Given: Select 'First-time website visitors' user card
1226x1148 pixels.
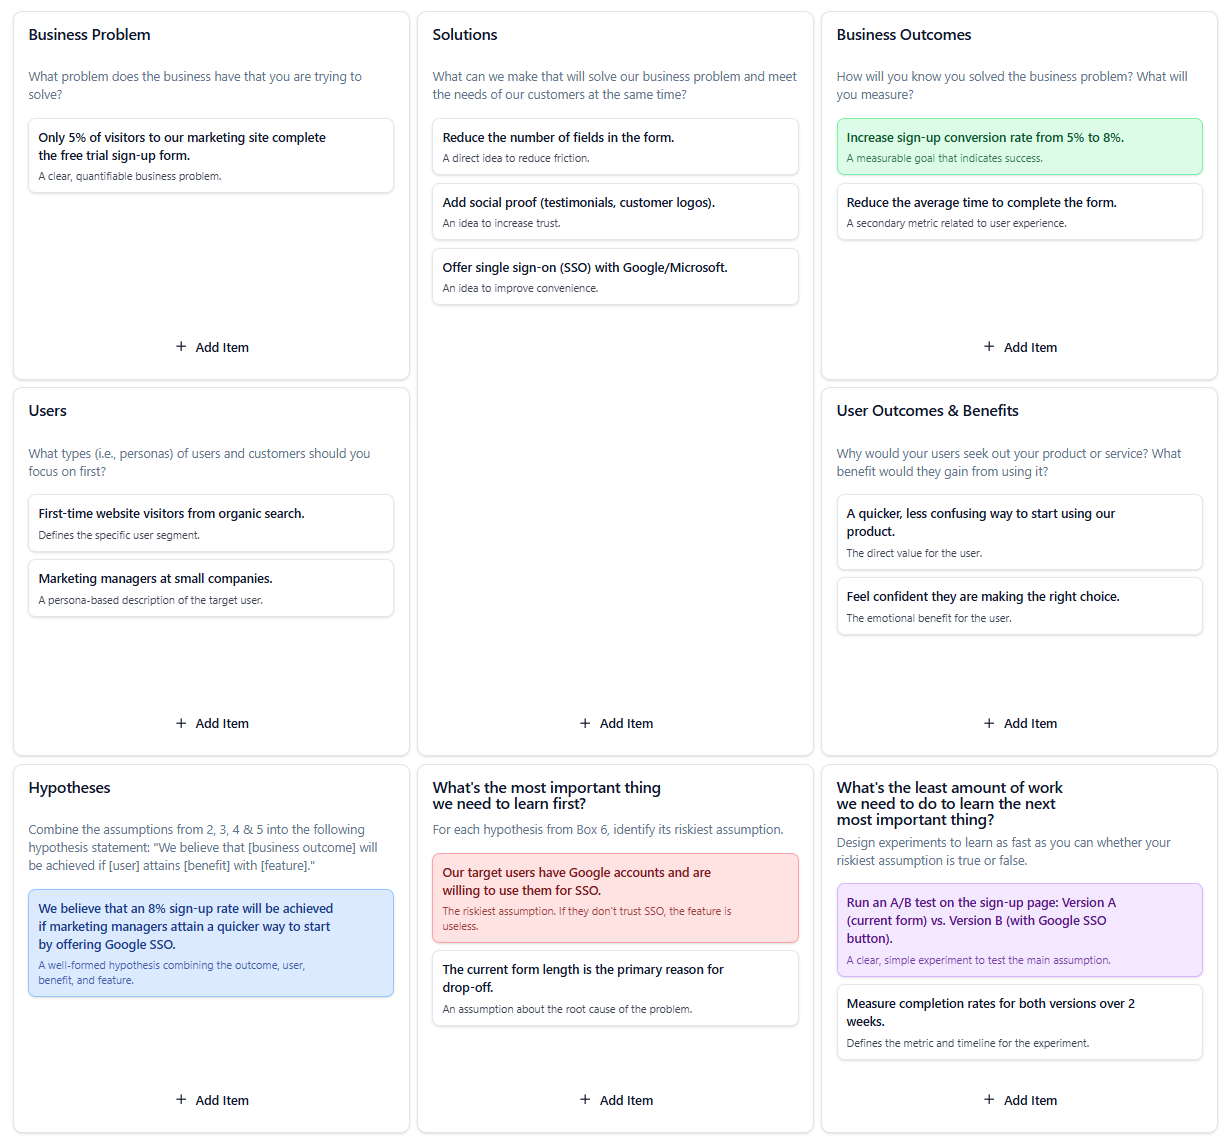Looking at the screenshot, I should pos(211,523).
